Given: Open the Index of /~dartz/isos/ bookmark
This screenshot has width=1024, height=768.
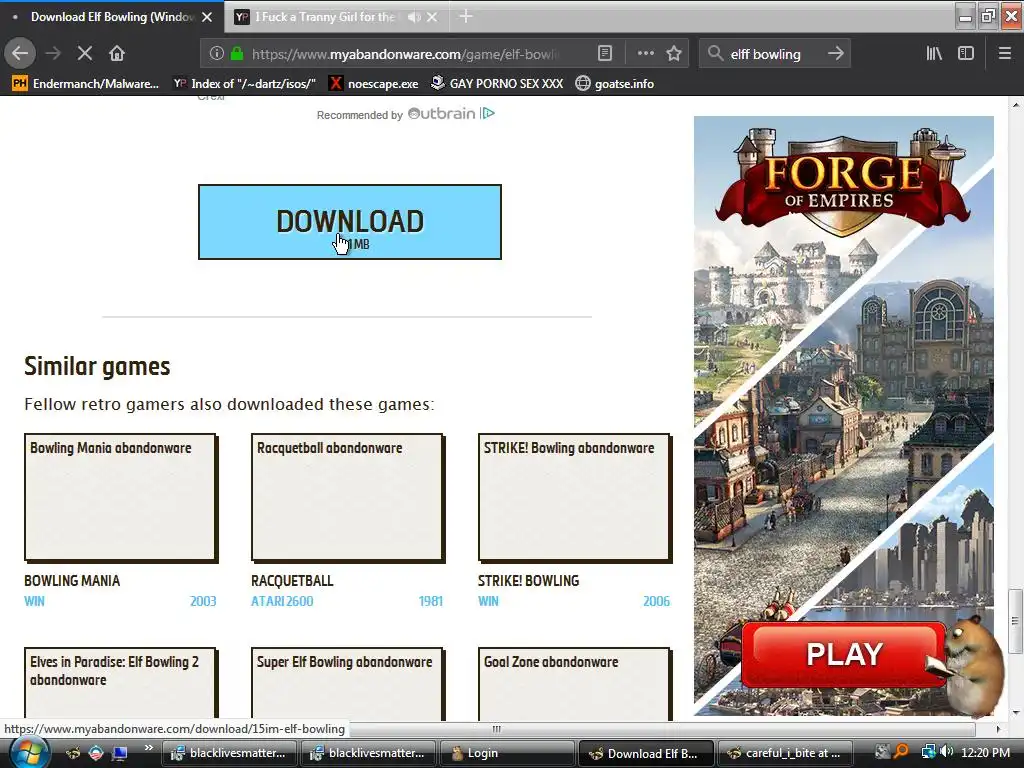Looking at the screenshot, I should coord(244,84).
